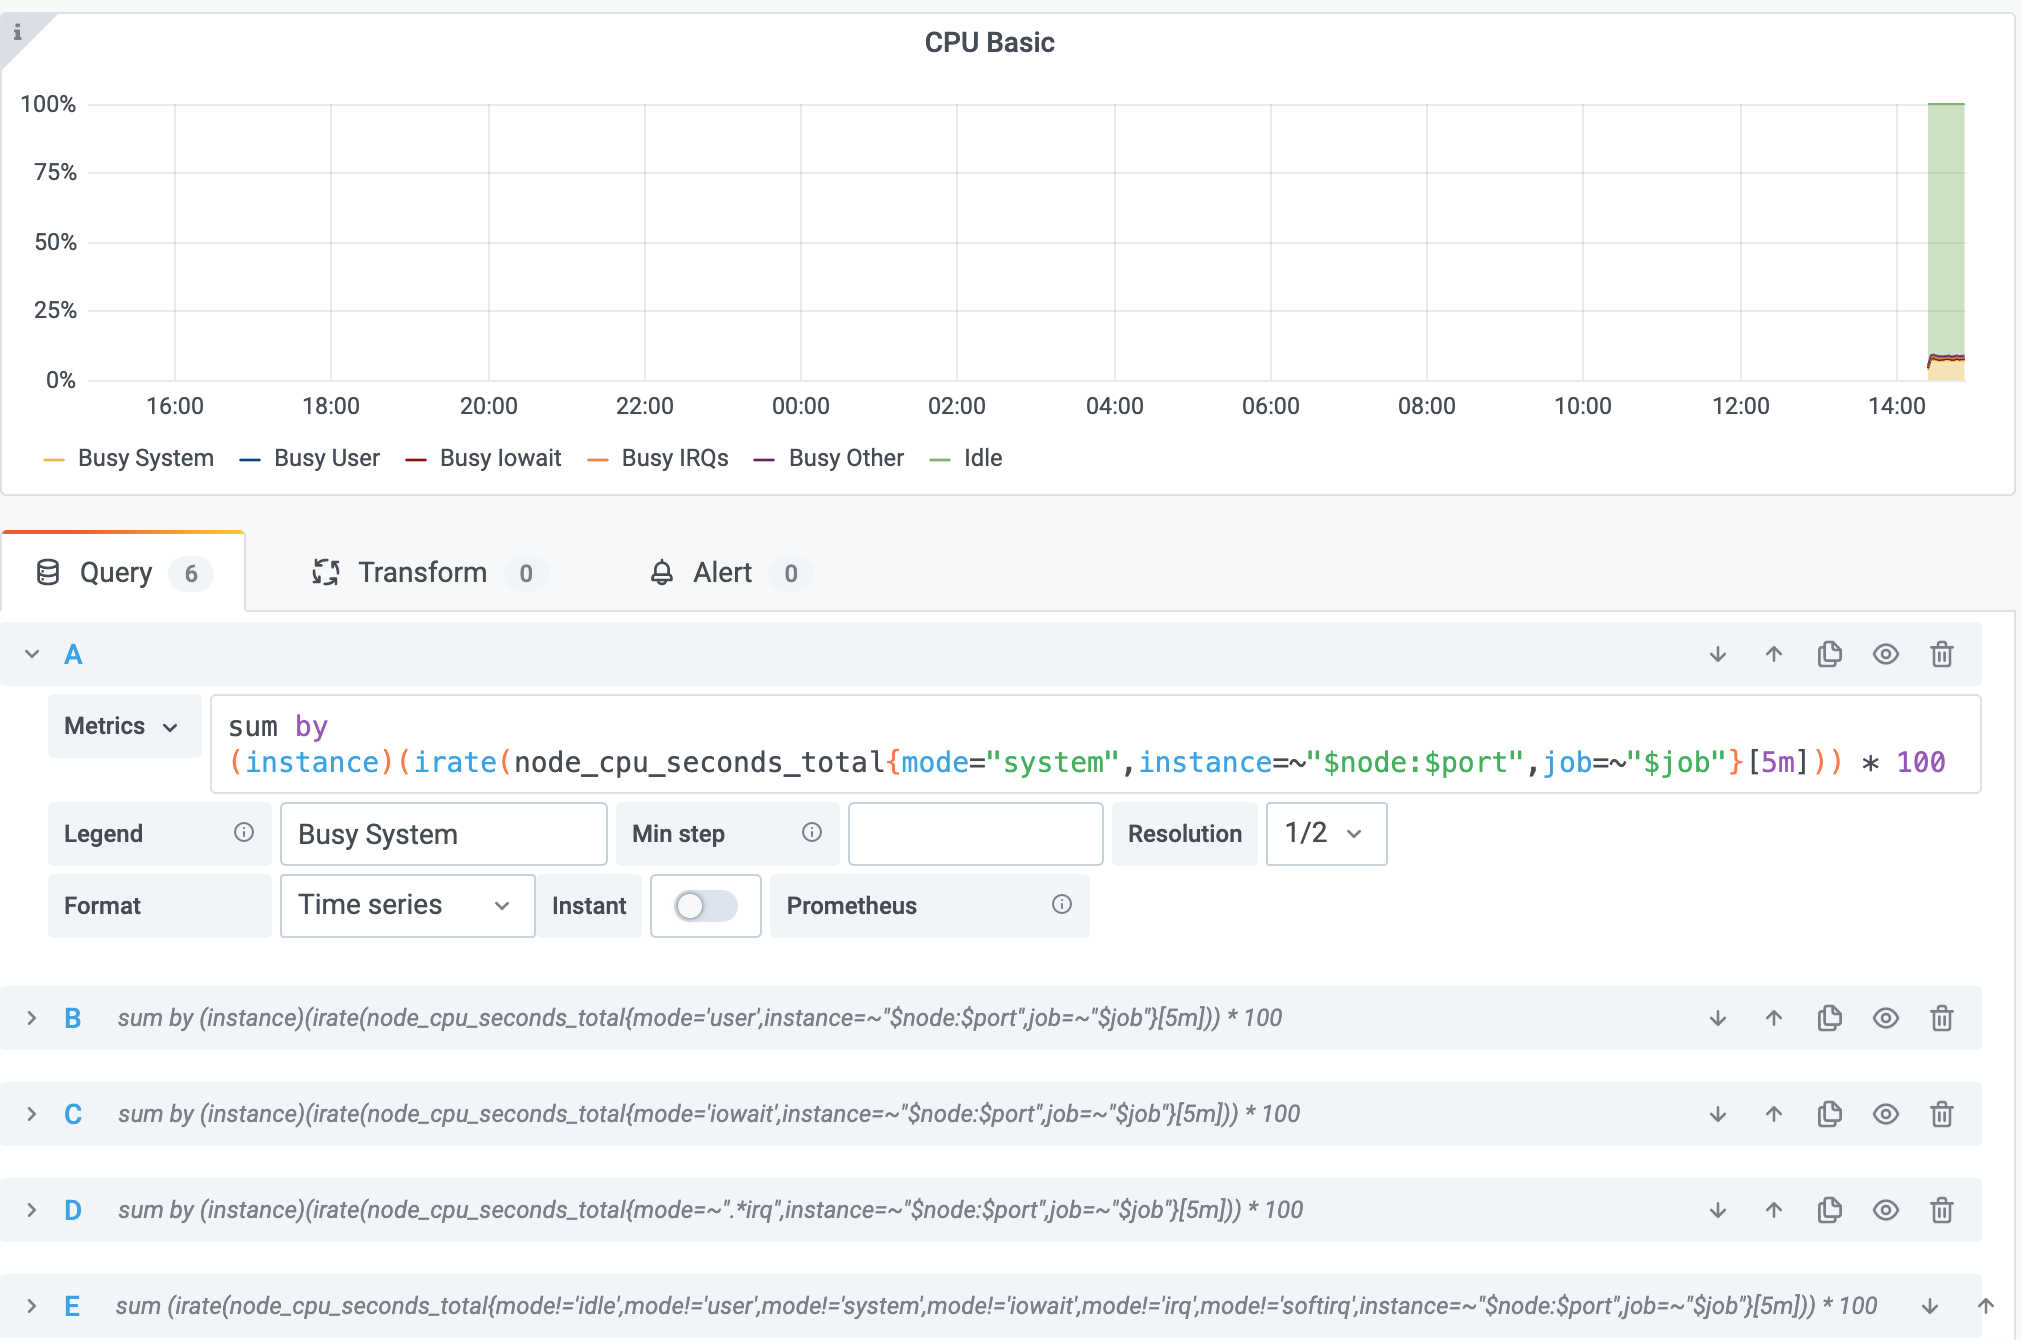Click inside the Legend field showing Busy System
Screen dimensions: 2022x1340
[443, 833]
